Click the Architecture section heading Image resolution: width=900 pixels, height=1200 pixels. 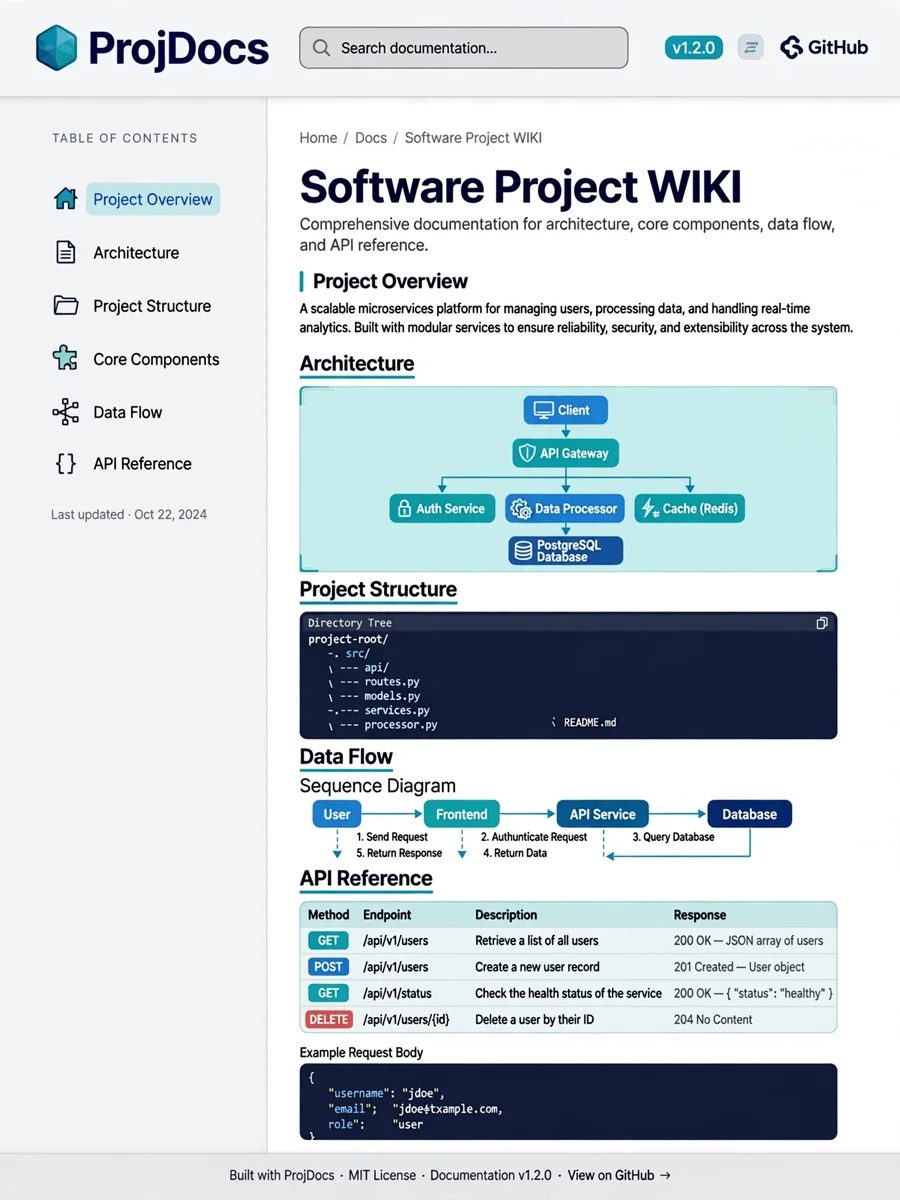[357, 364]
